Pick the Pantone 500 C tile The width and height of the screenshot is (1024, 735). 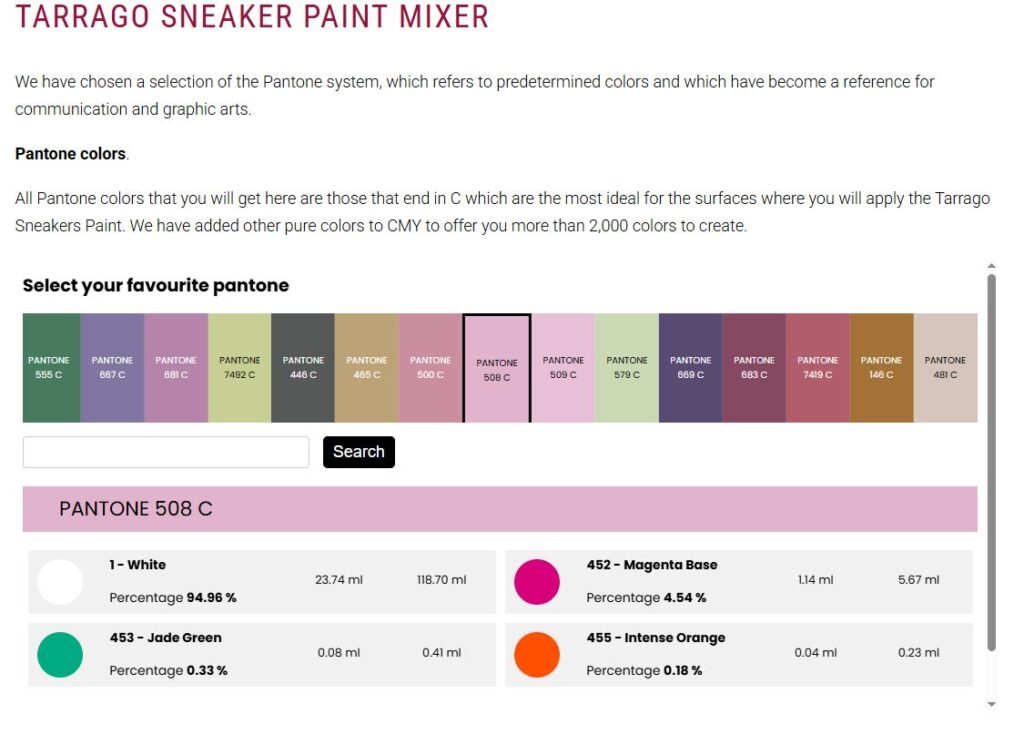pos(431,368)
